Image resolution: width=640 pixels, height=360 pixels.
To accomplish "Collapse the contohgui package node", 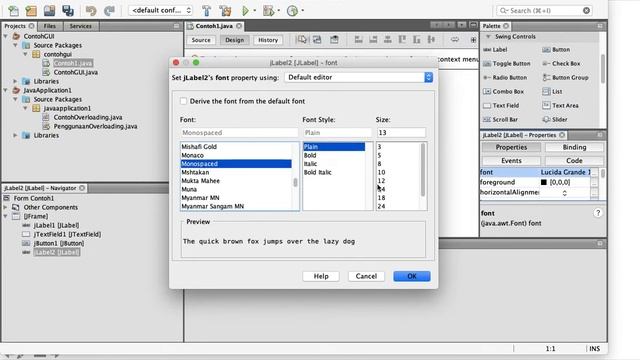I will [25, 54].
